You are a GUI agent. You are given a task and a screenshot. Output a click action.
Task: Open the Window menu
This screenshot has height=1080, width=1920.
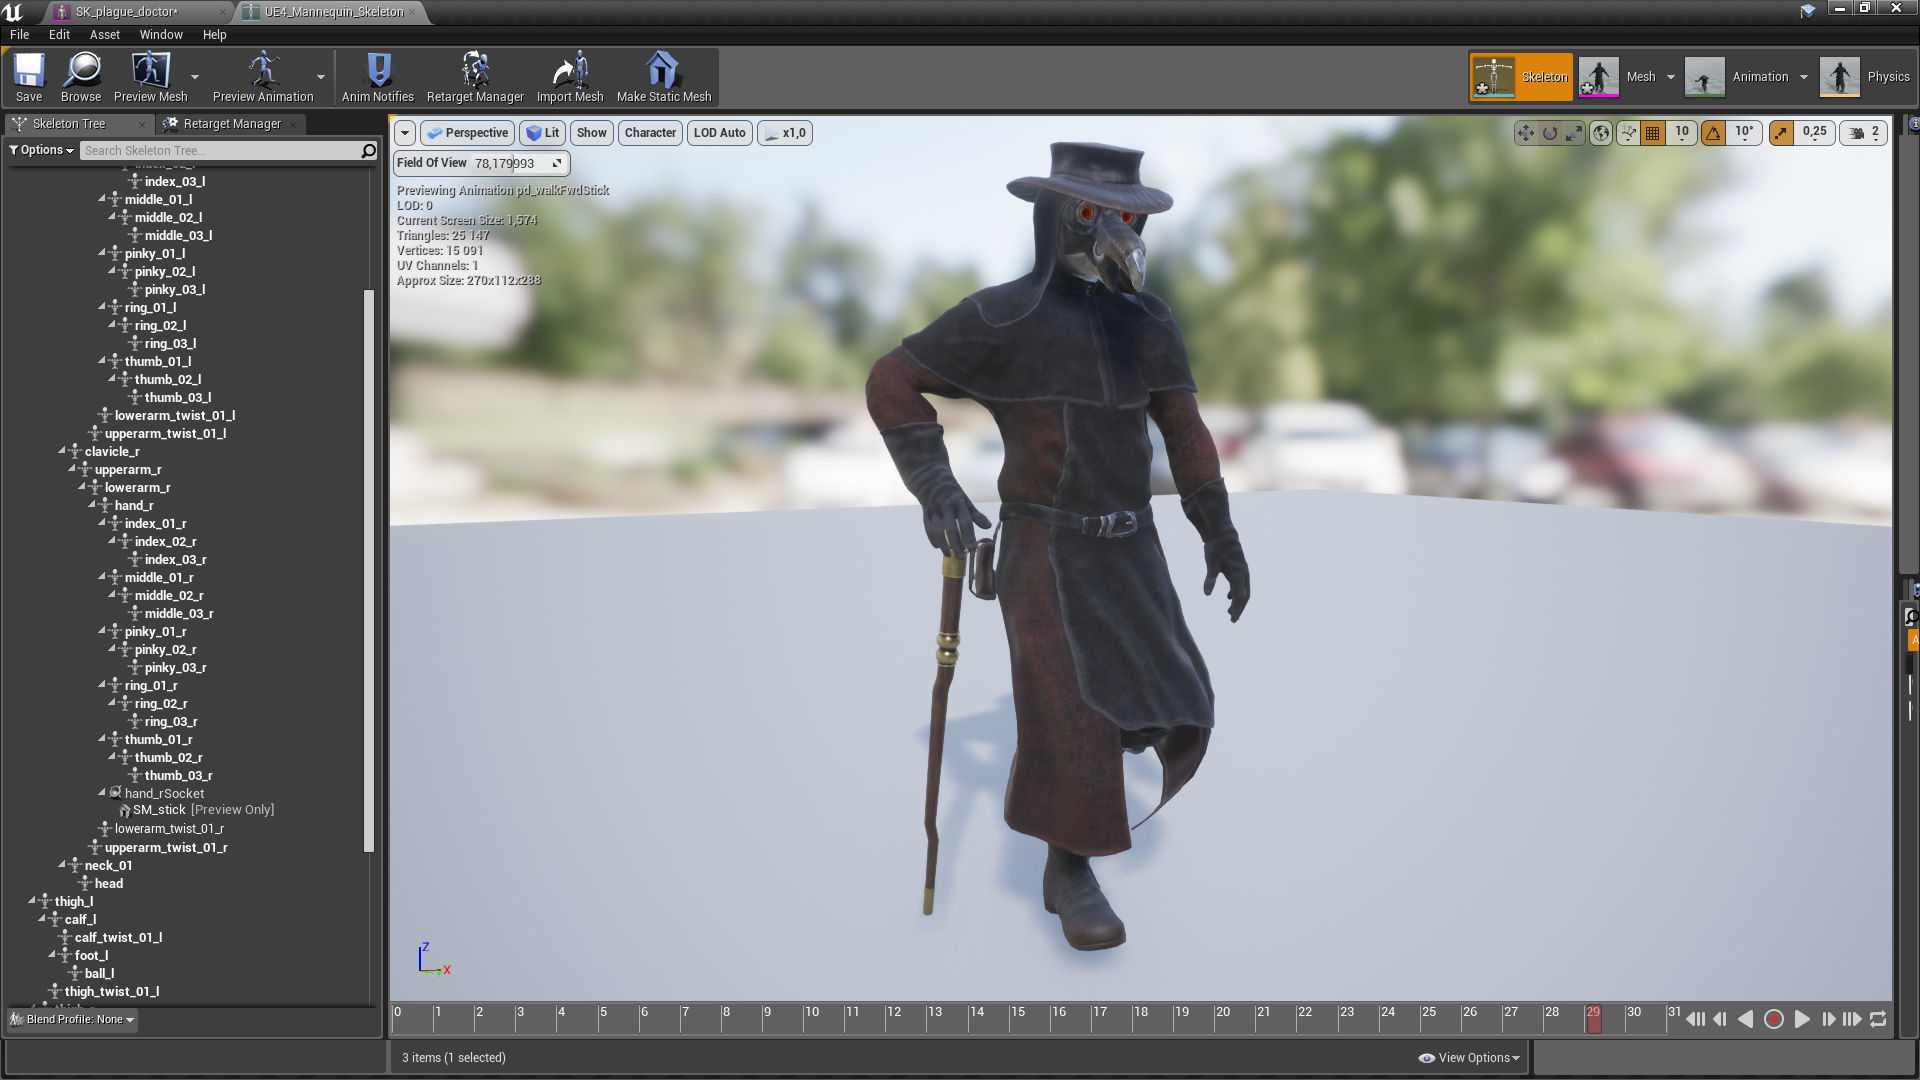(x=161, y=35)
